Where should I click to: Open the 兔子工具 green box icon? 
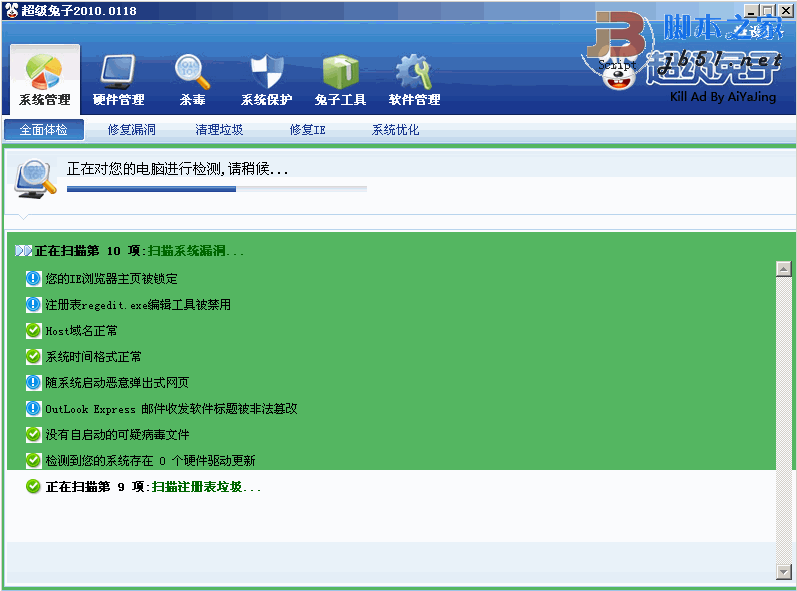341,72
